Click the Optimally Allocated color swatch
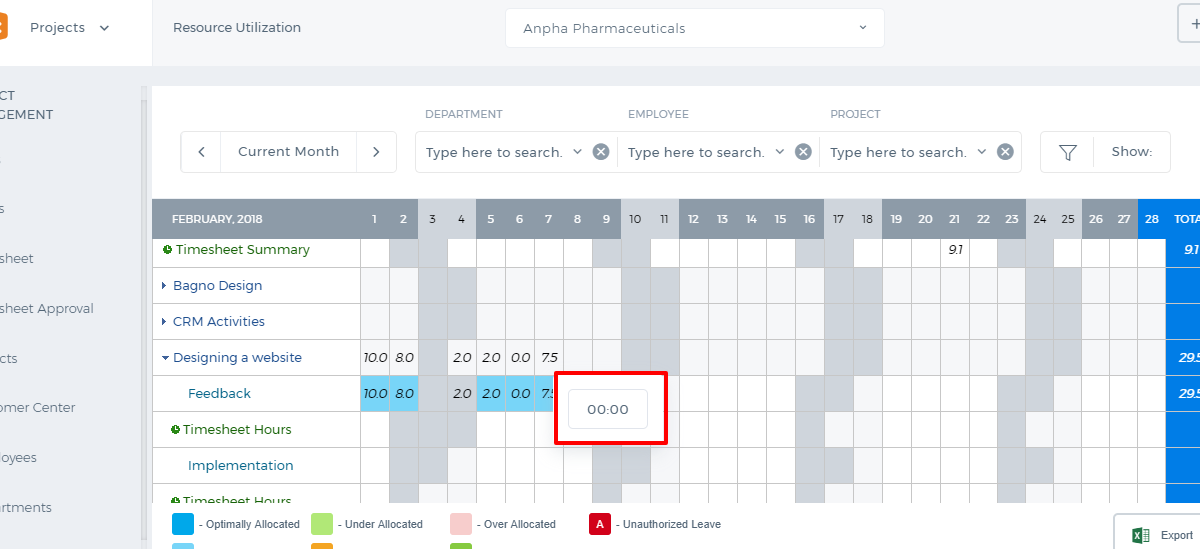The width and height of the screenshot is (1200, 549). pyautogui.click(x=183, y=524)
